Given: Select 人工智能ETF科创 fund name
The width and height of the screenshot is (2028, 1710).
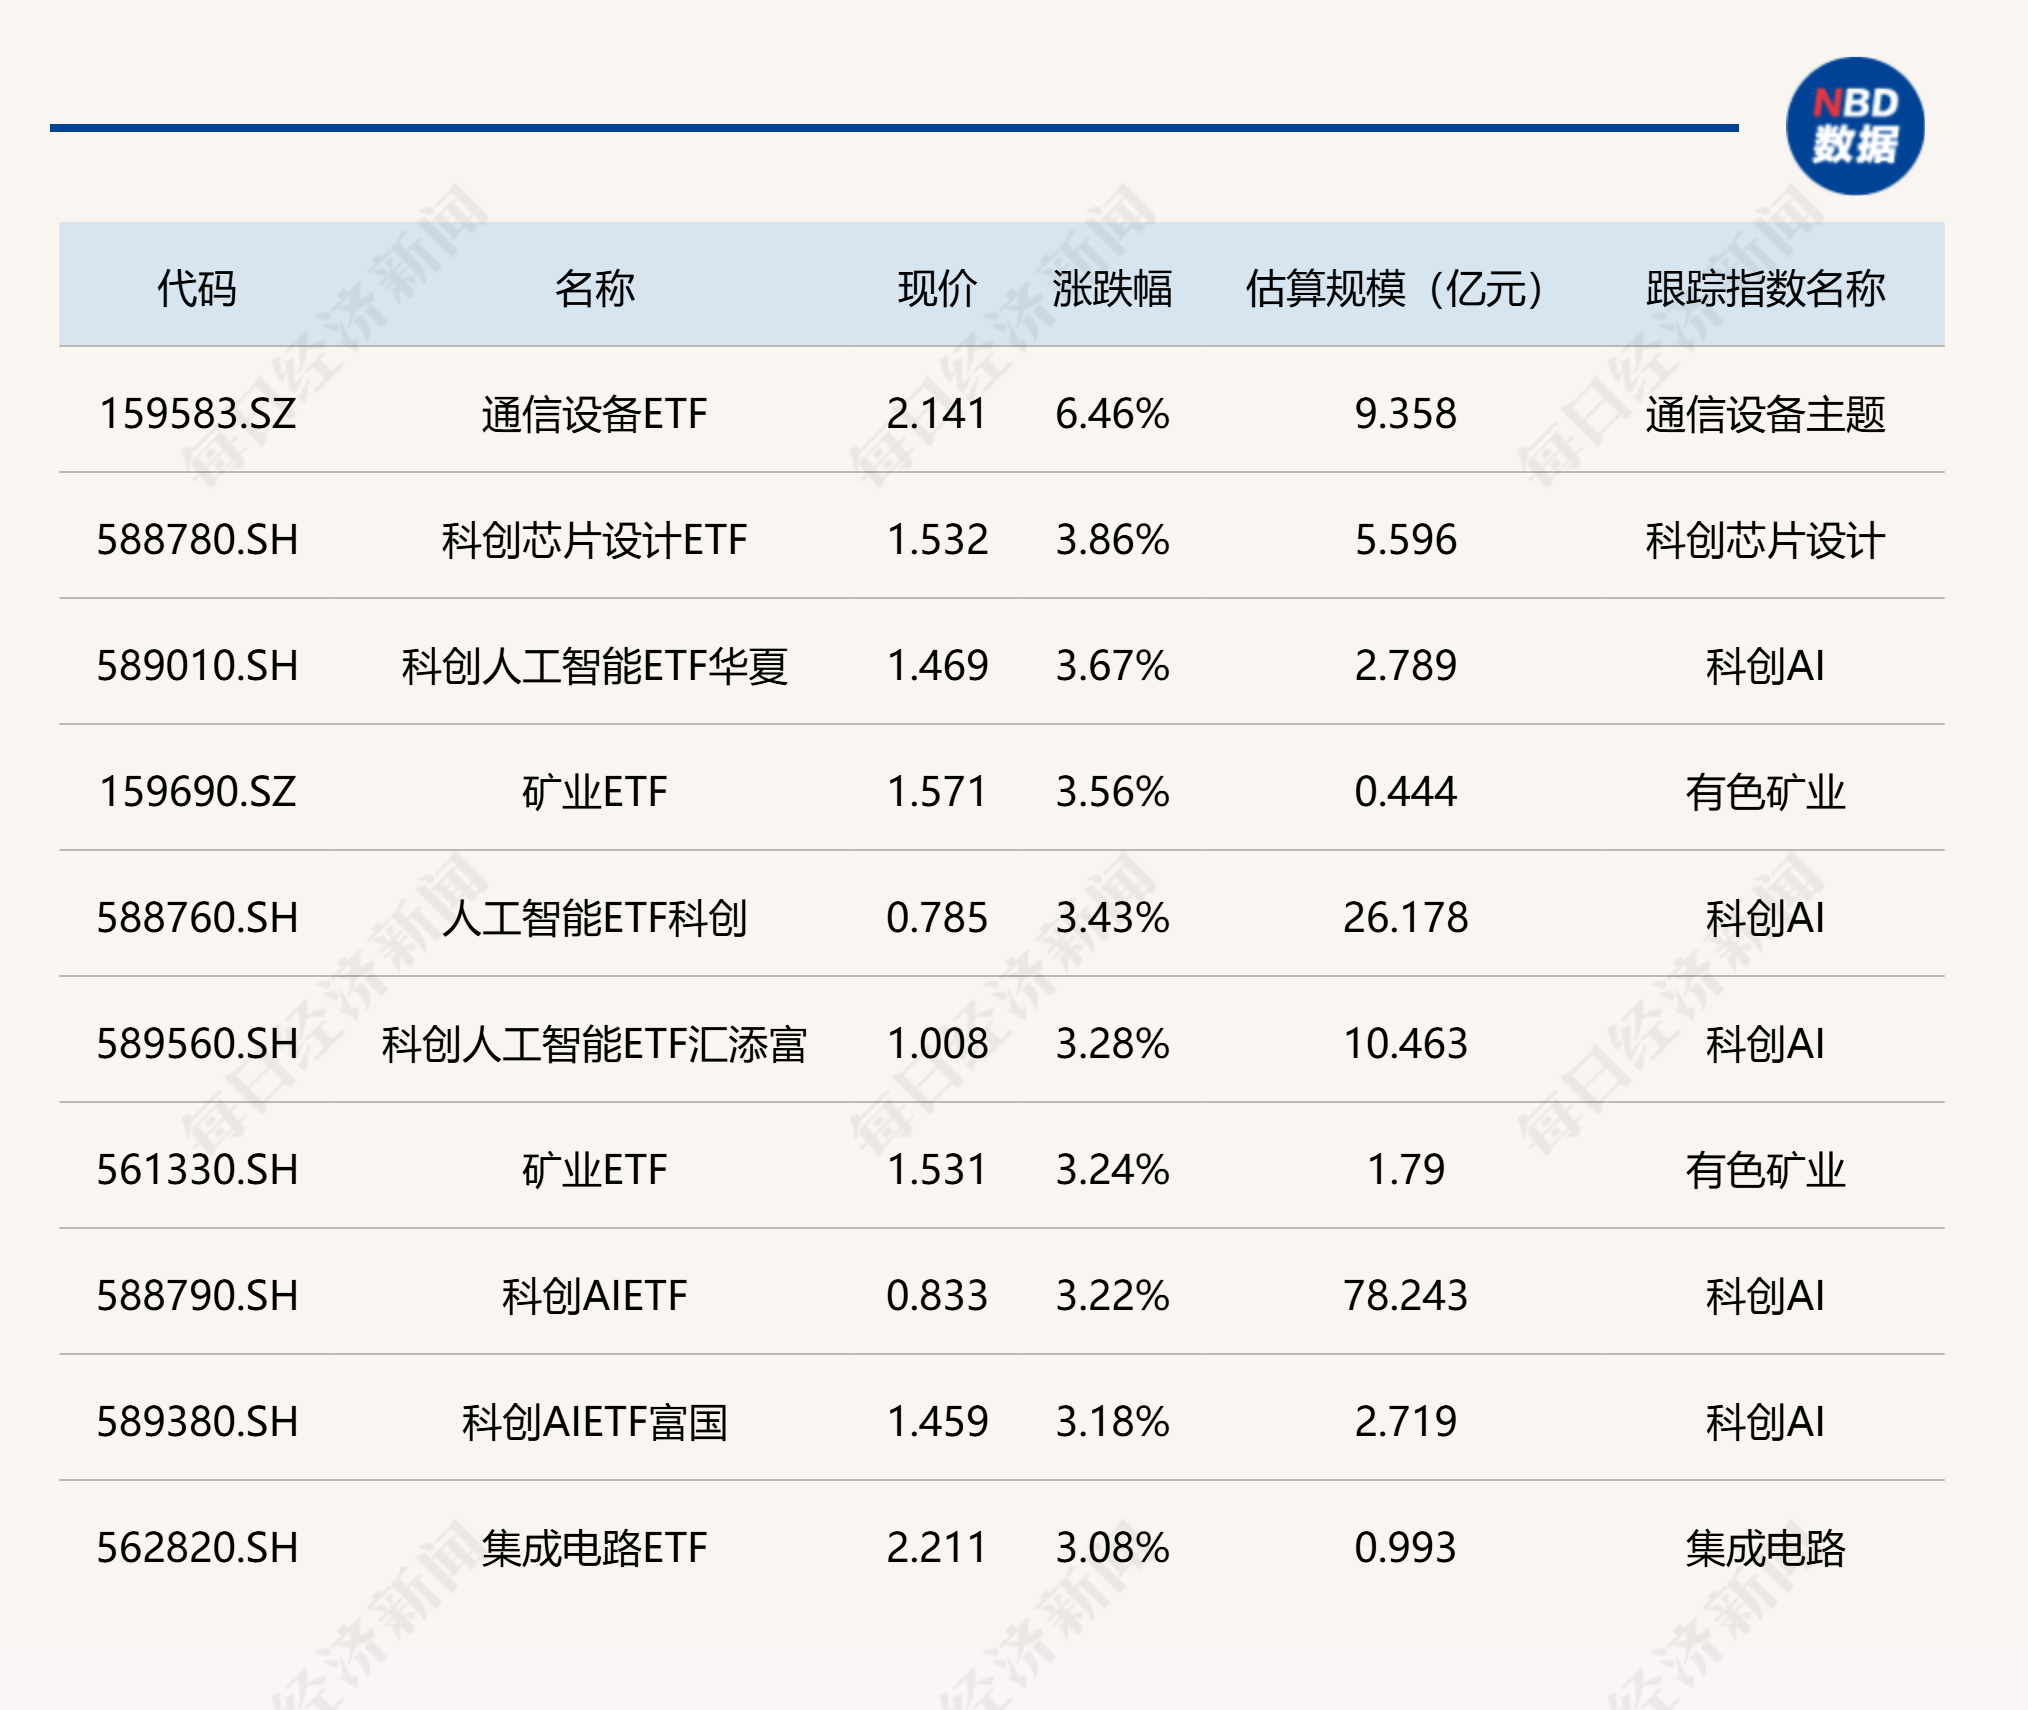Looking at the screenshot, I should pos(594,918).
